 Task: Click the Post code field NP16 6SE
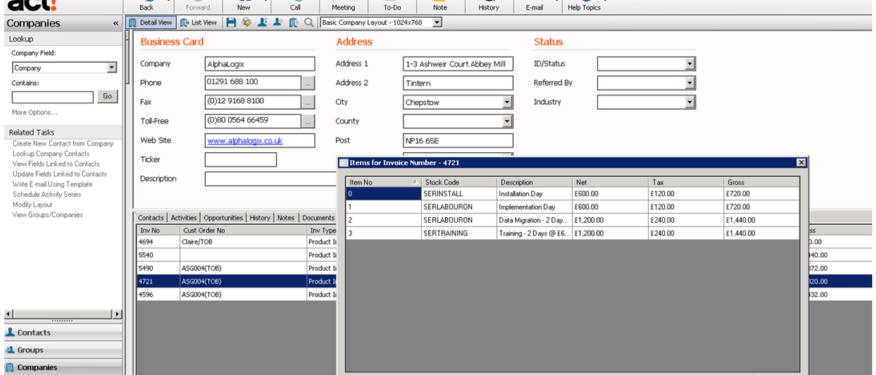coord(458,141)
